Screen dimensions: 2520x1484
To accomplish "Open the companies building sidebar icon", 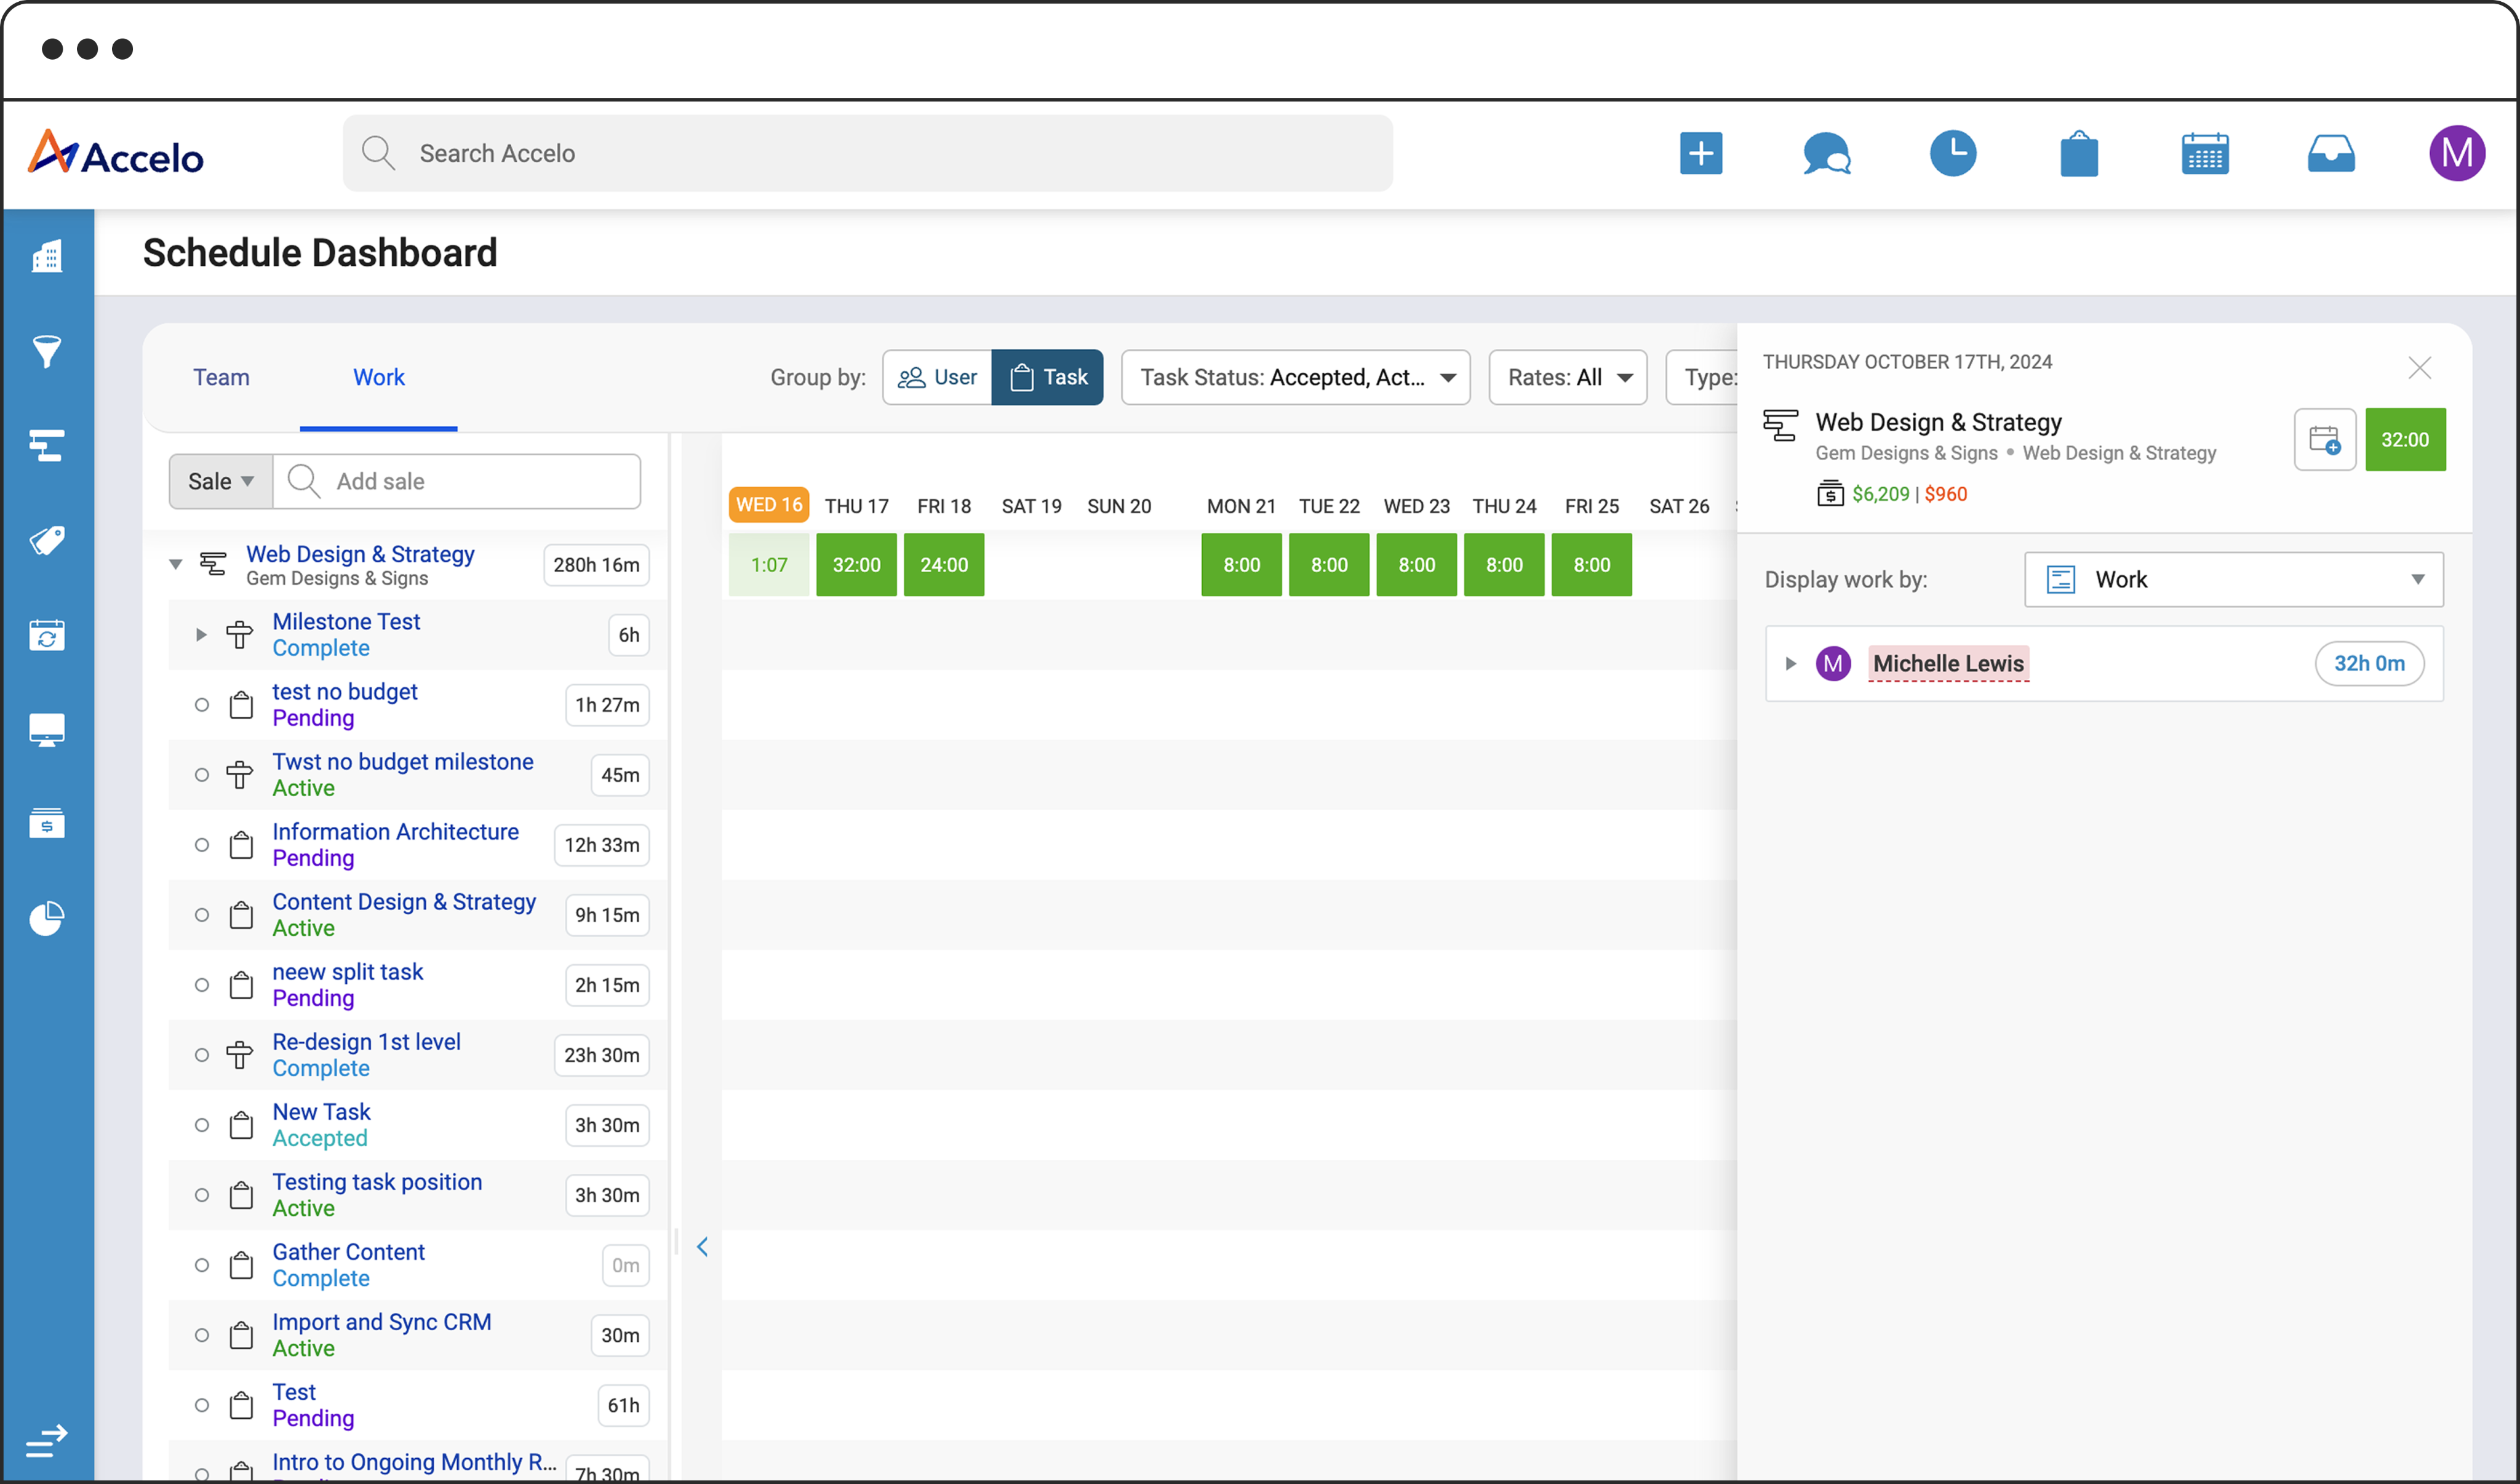I will 47,256.
